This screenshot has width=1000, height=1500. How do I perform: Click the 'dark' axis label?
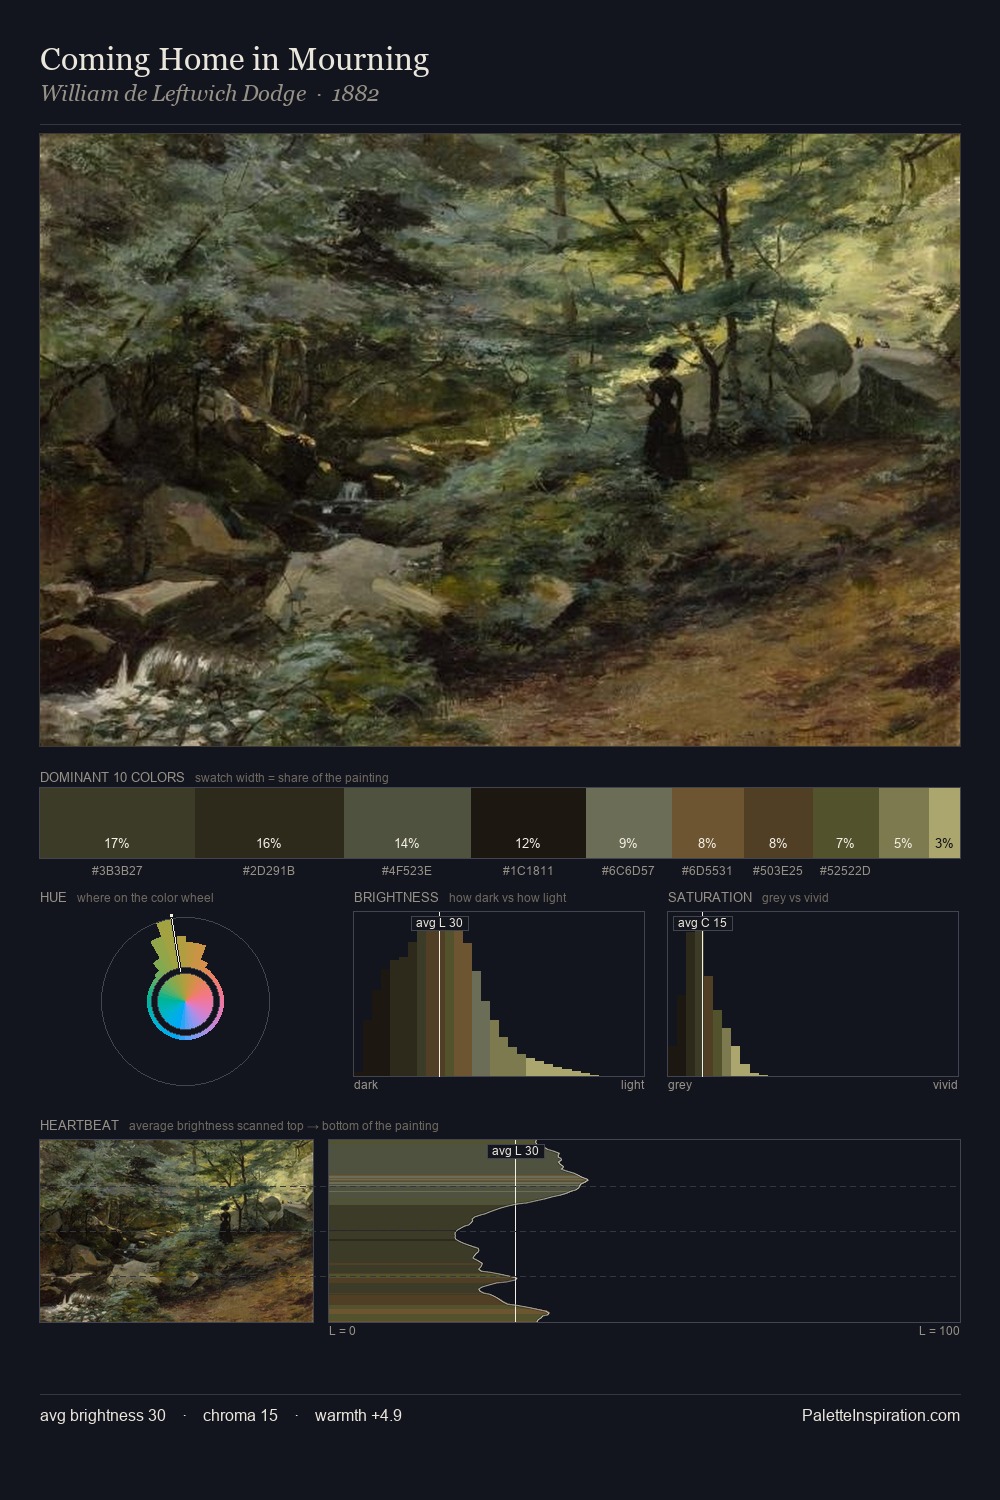(x=366, y=1085)
